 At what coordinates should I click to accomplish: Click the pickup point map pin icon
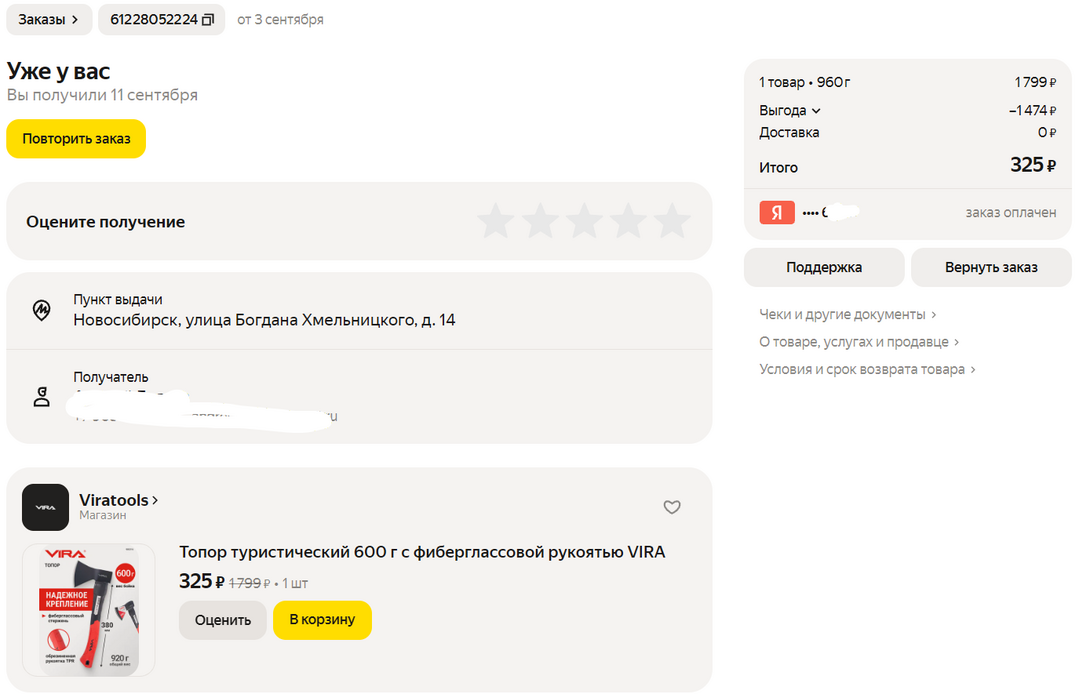(x=42, y=309)
